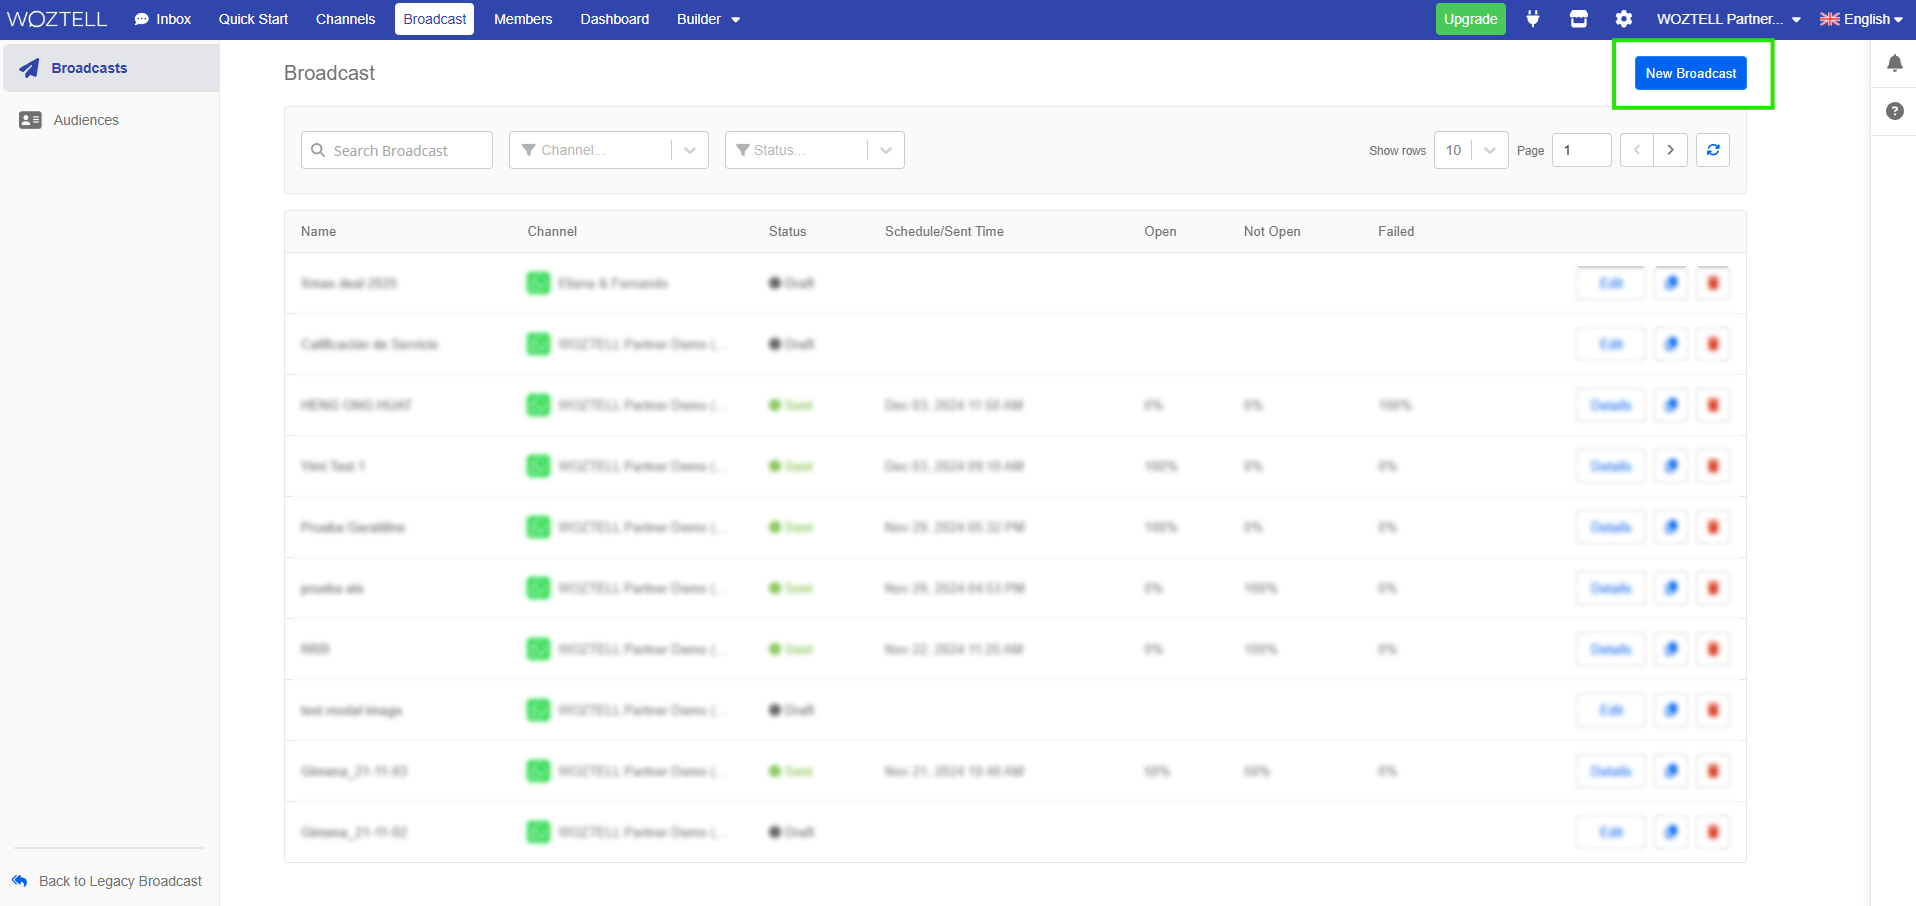Click the Status column header

787,231
